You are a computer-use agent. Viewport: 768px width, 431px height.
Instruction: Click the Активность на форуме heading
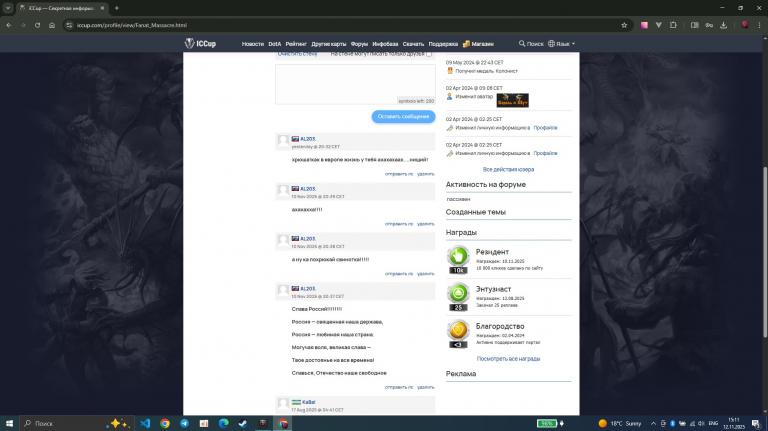click(x=485, y=185)
